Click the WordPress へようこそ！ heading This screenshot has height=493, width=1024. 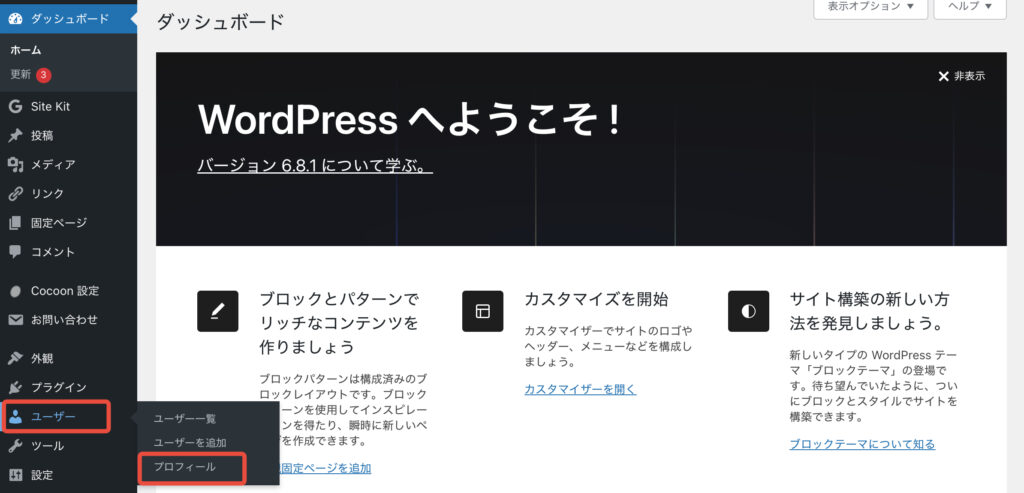[x=409, y=120]
